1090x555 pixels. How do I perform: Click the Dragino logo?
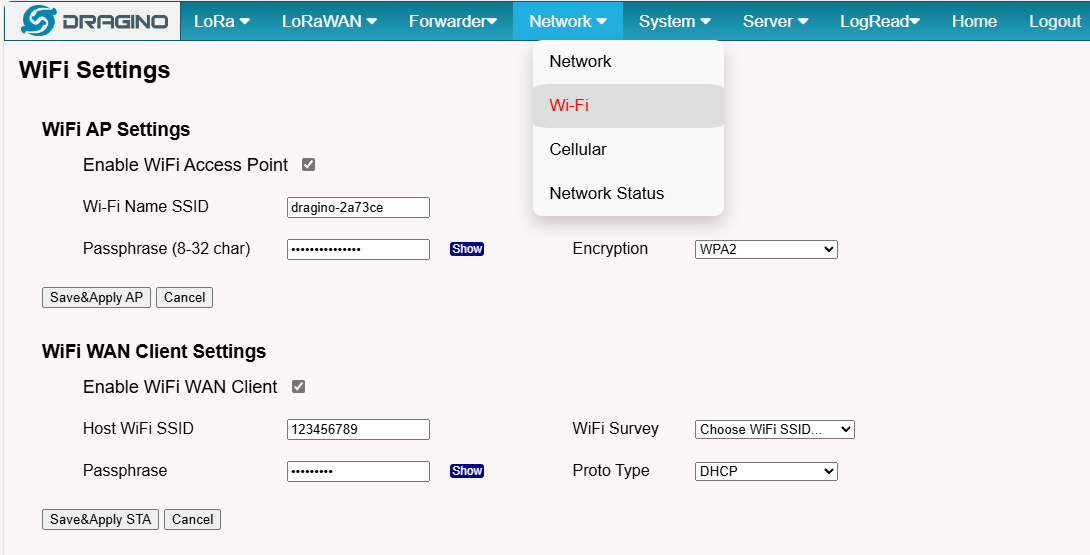tap(94, 21)
